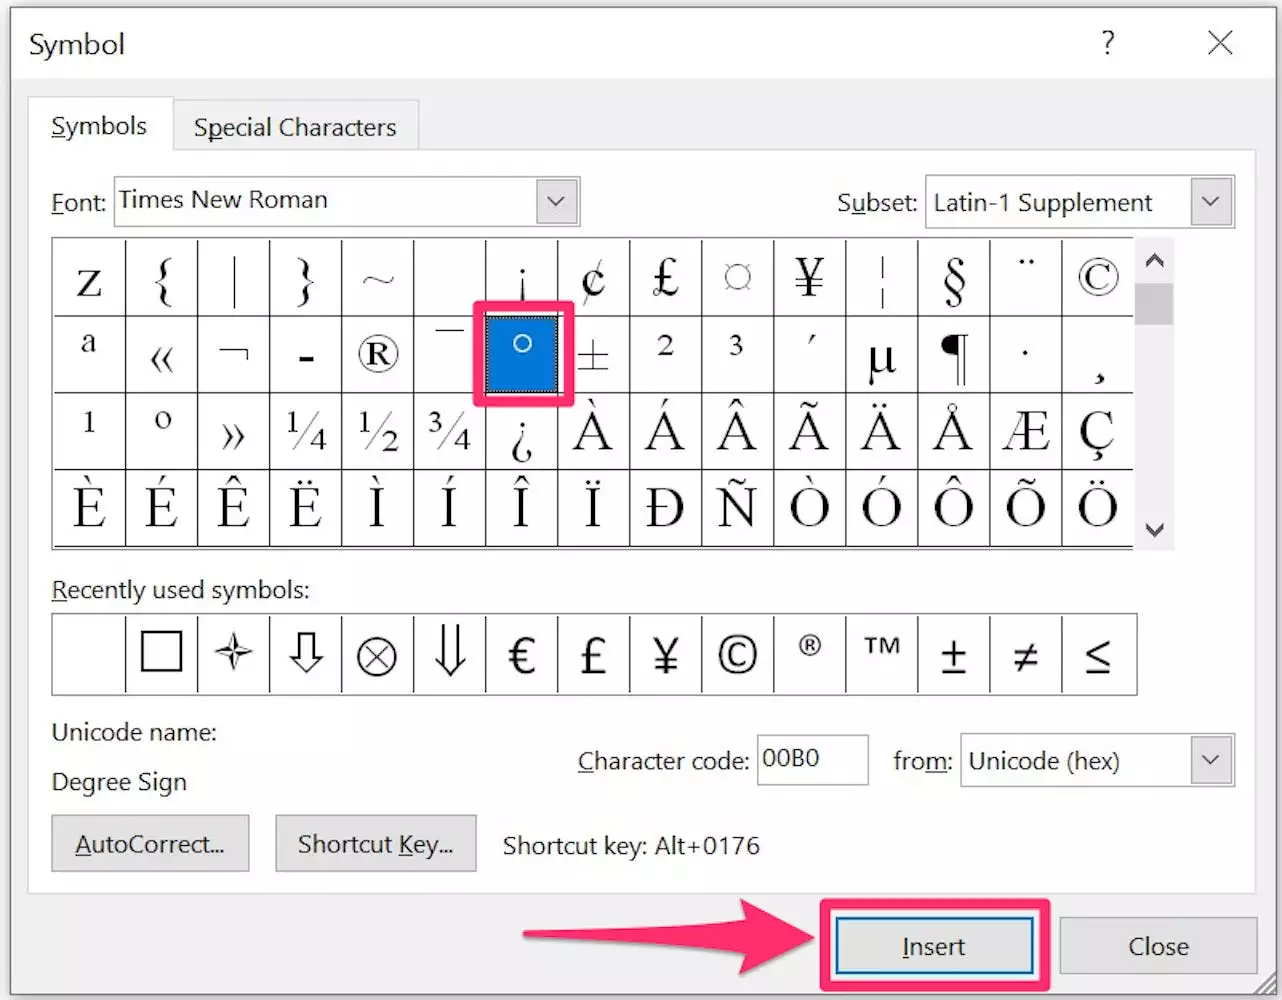Click the Character code input field

pos(811,760)
